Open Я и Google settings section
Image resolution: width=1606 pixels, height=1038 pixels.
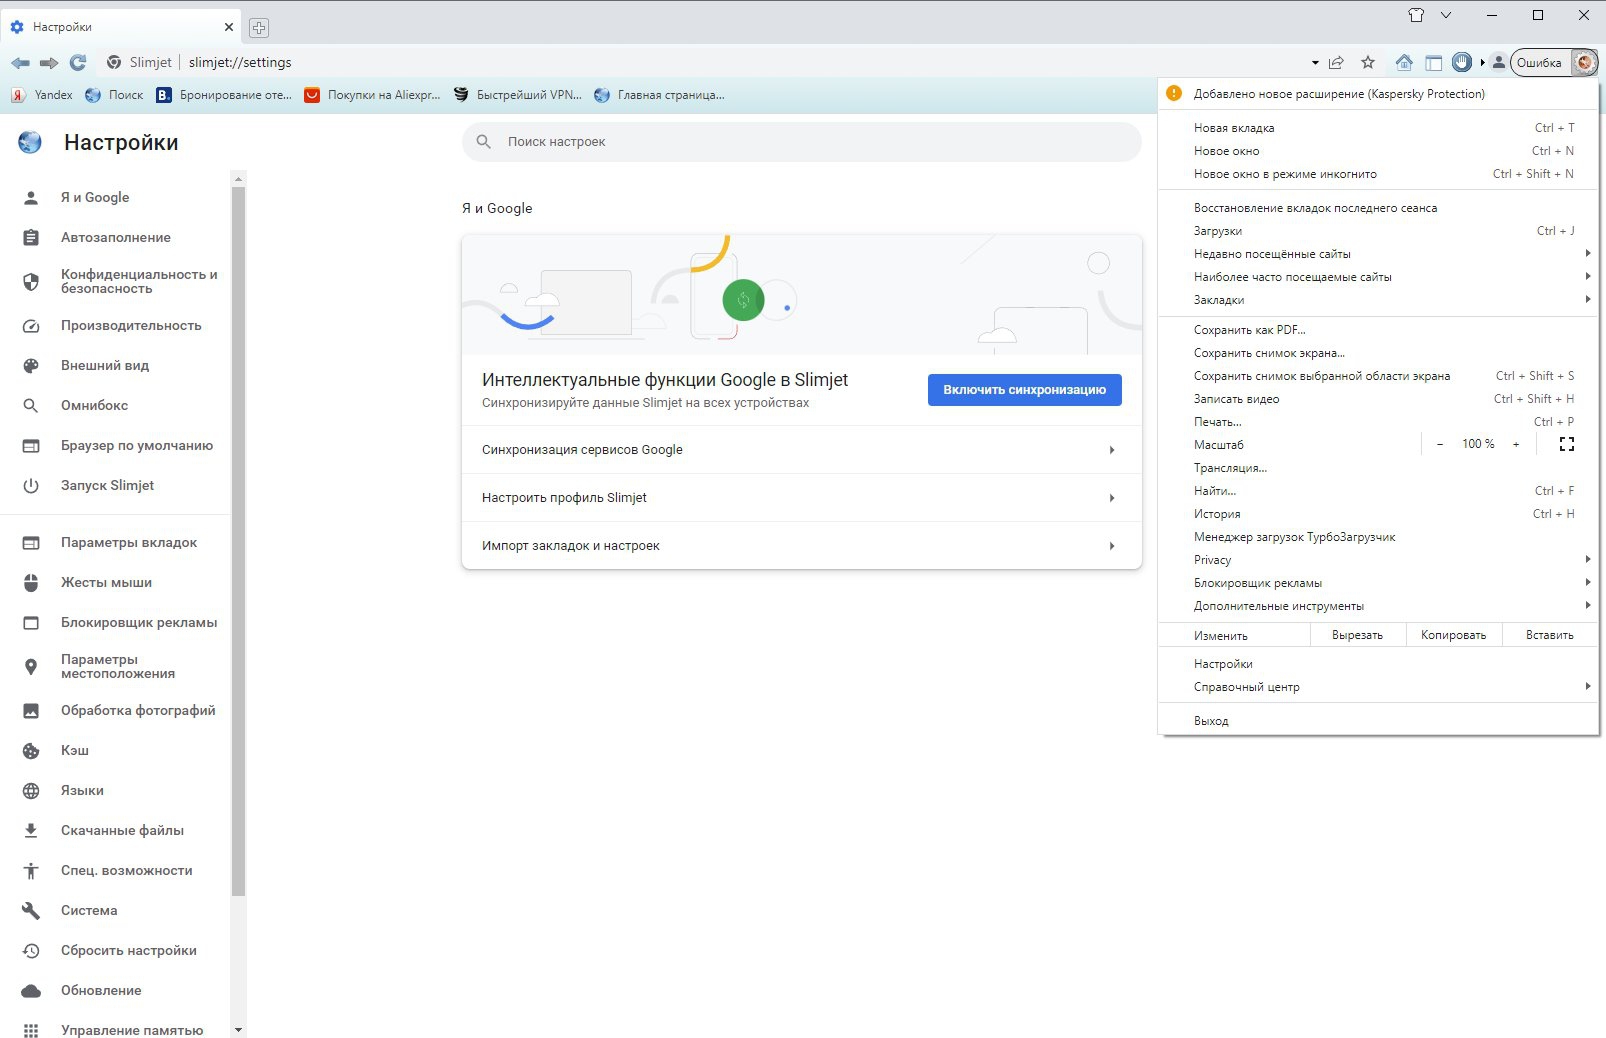(x=115, y=197)
